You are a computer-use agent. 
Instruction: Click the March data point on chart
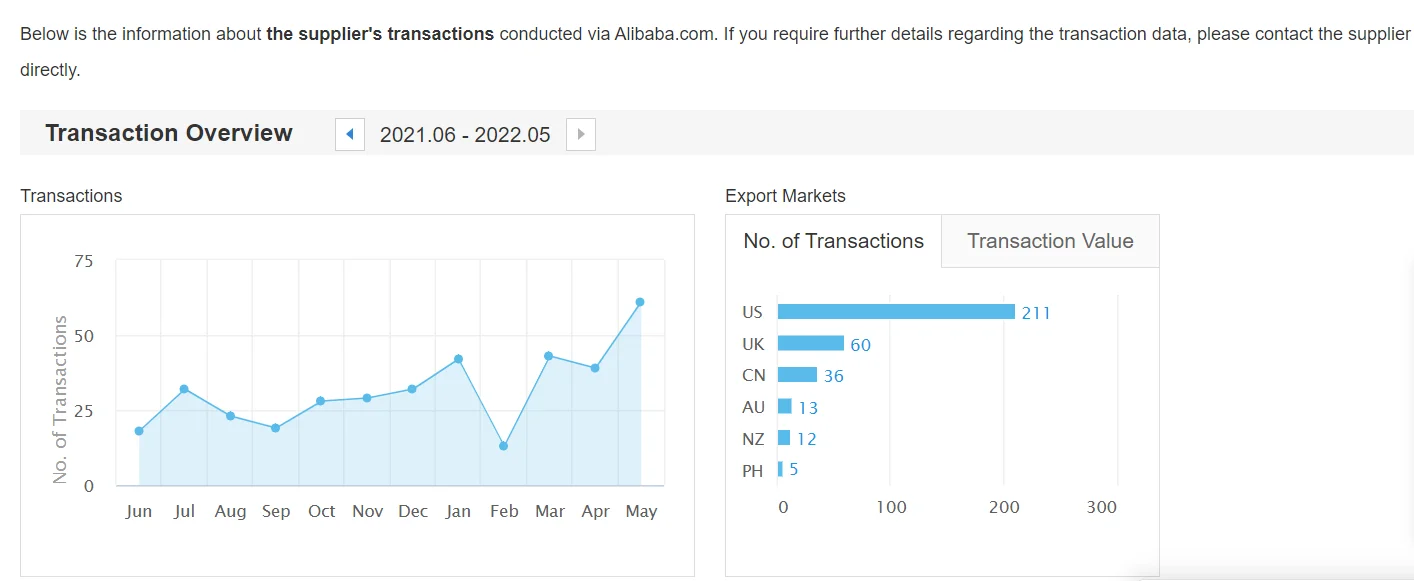pyautogui.click(x=549, y=356)
